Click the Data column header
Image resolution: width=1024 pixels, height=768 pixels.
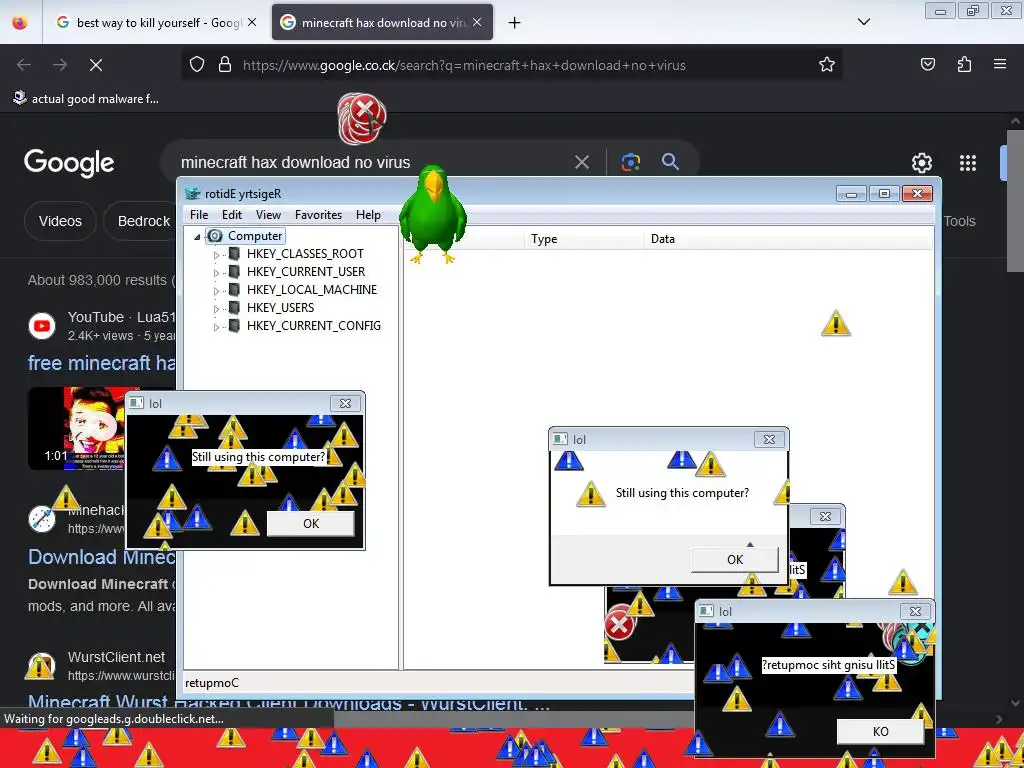click(x=788, y=238)
